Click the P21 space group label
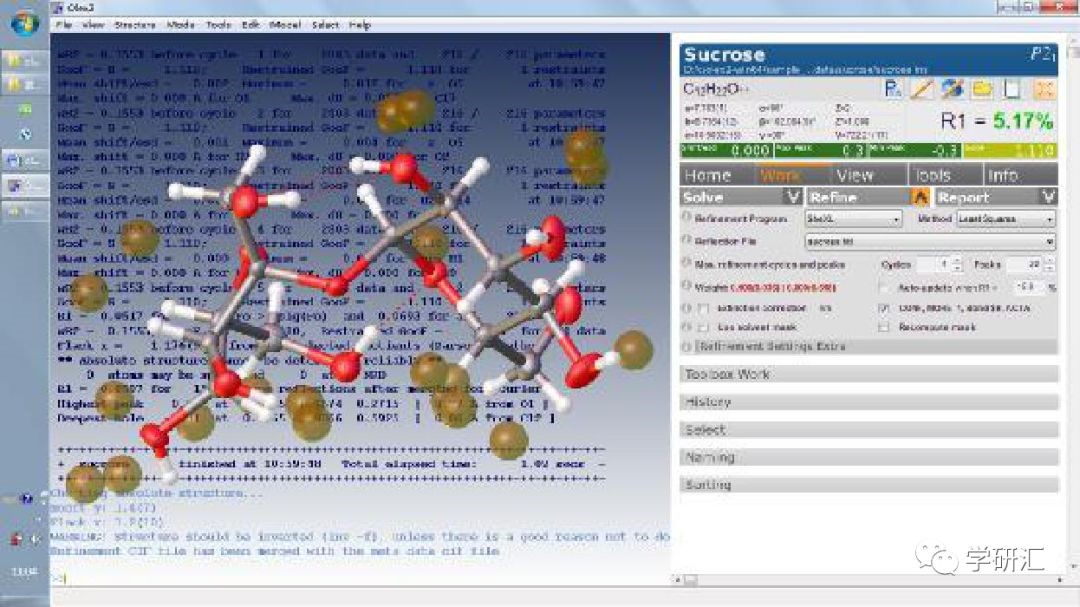The height and width of the screenshot is (607, 1080). click(x=1042, y=54)
